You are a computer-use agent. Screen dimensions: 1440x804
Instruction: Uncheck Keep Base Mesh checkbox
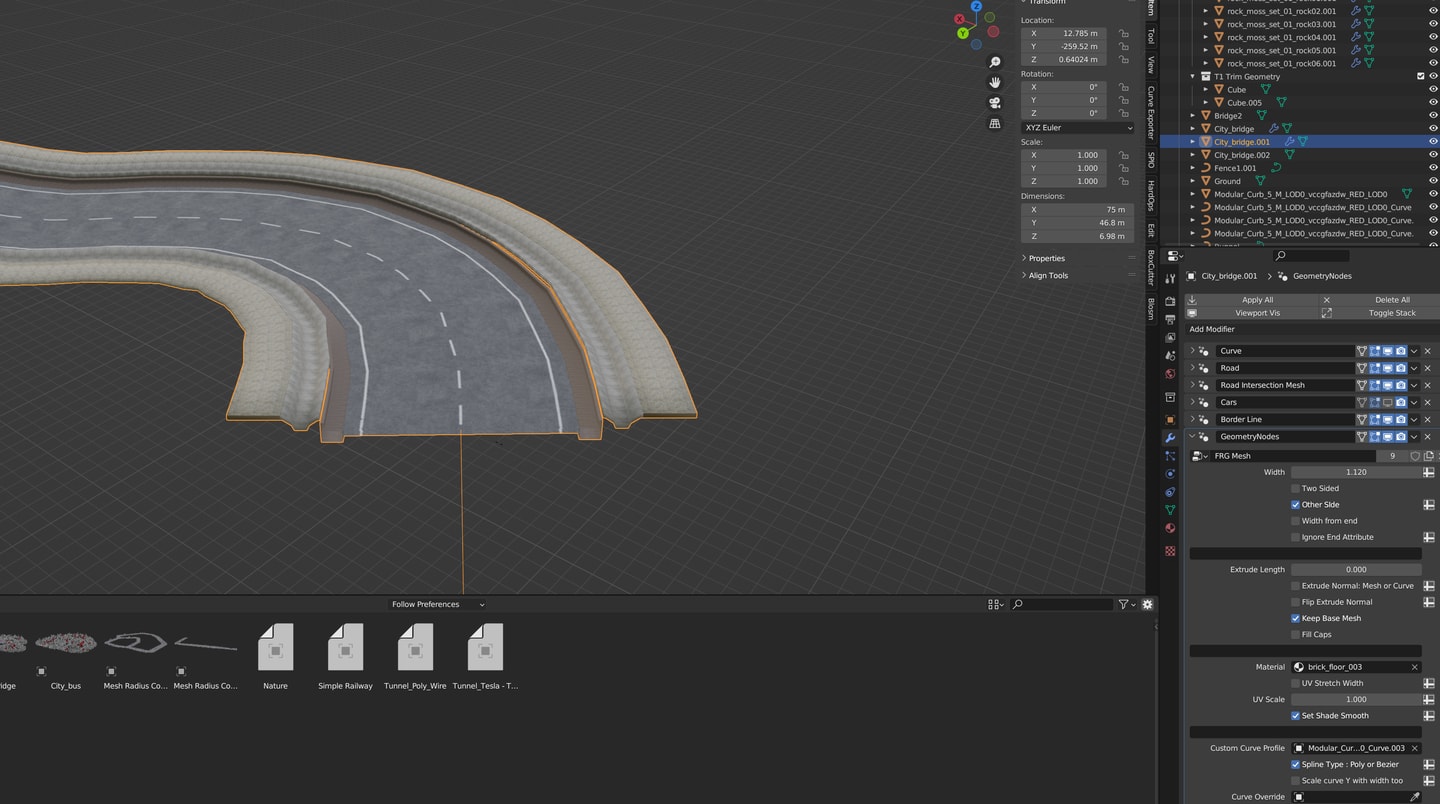[1295, 618]
